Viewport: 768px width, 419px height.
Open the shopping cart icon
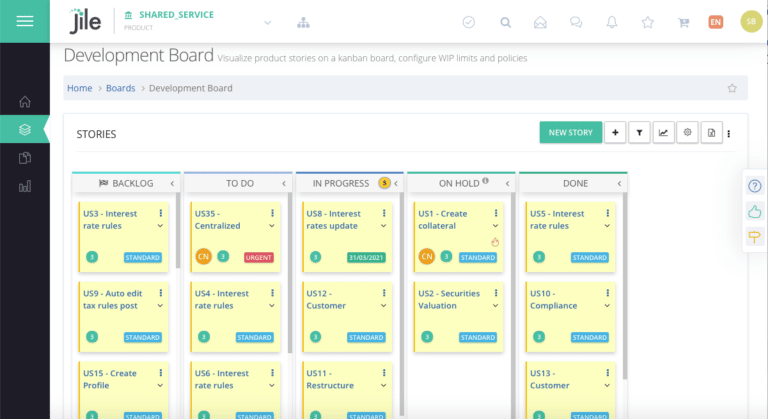click(683, 23)
